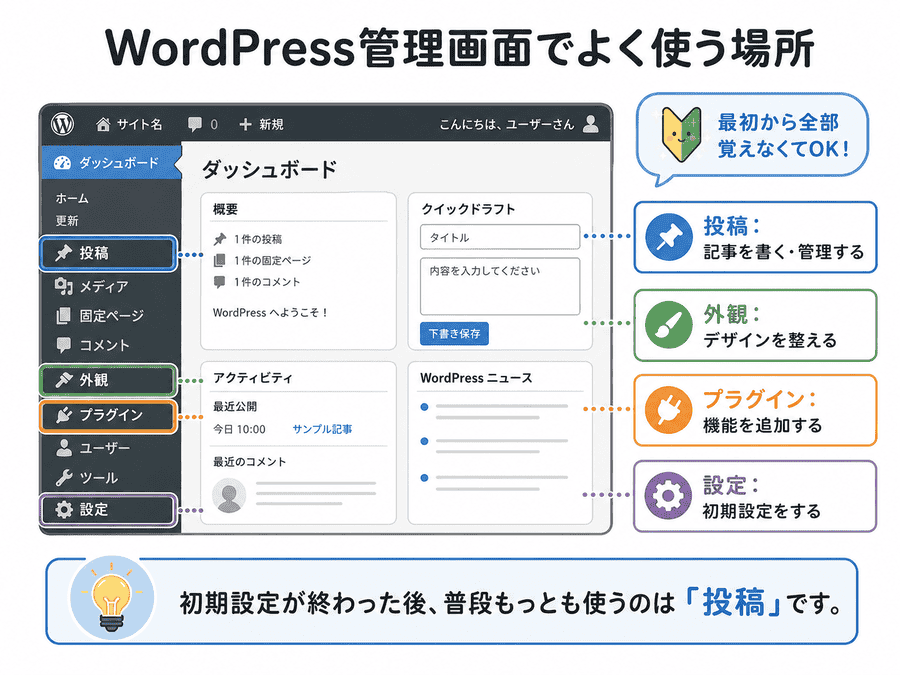900x675 pixels.
Task: Click サイト名 in the admin bar
Action: [139, 124]
